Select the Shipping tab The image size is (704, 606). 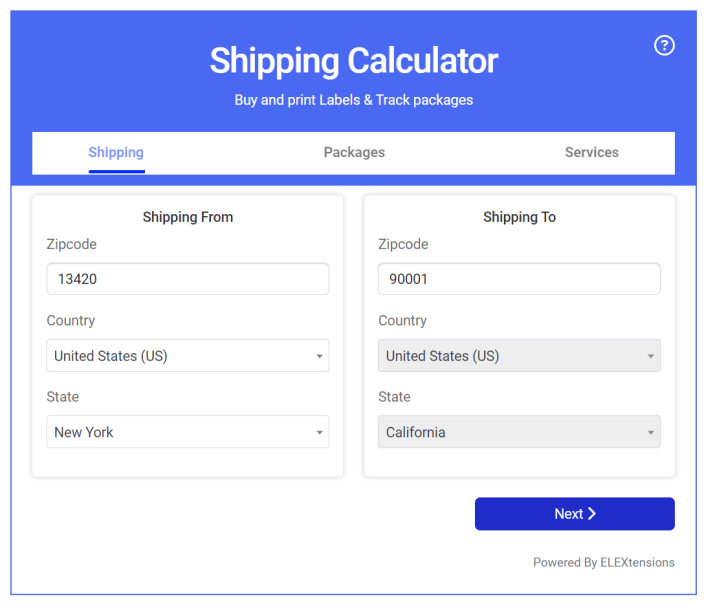pyautogui.click(x=116, y=153)
